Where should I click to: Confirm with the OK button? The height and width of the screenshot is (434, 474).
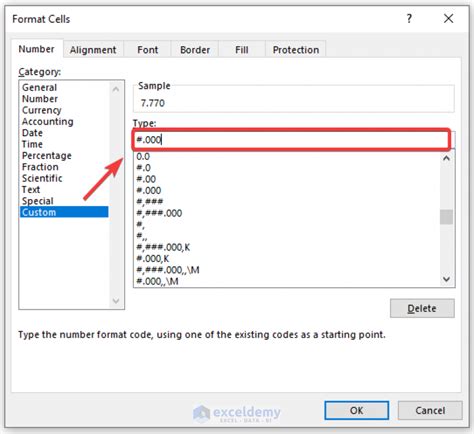pos(357,410)
